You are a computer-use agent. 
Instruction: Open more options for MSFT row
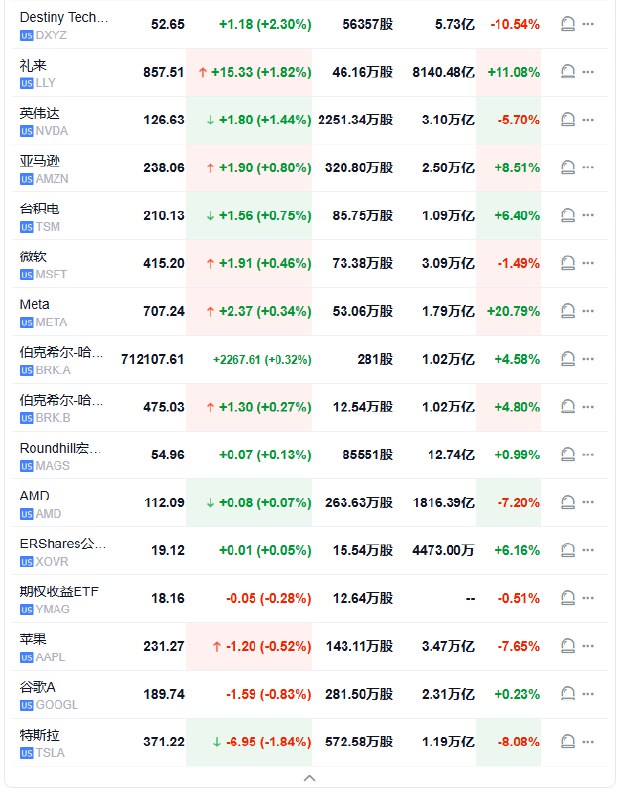point(588,263)
